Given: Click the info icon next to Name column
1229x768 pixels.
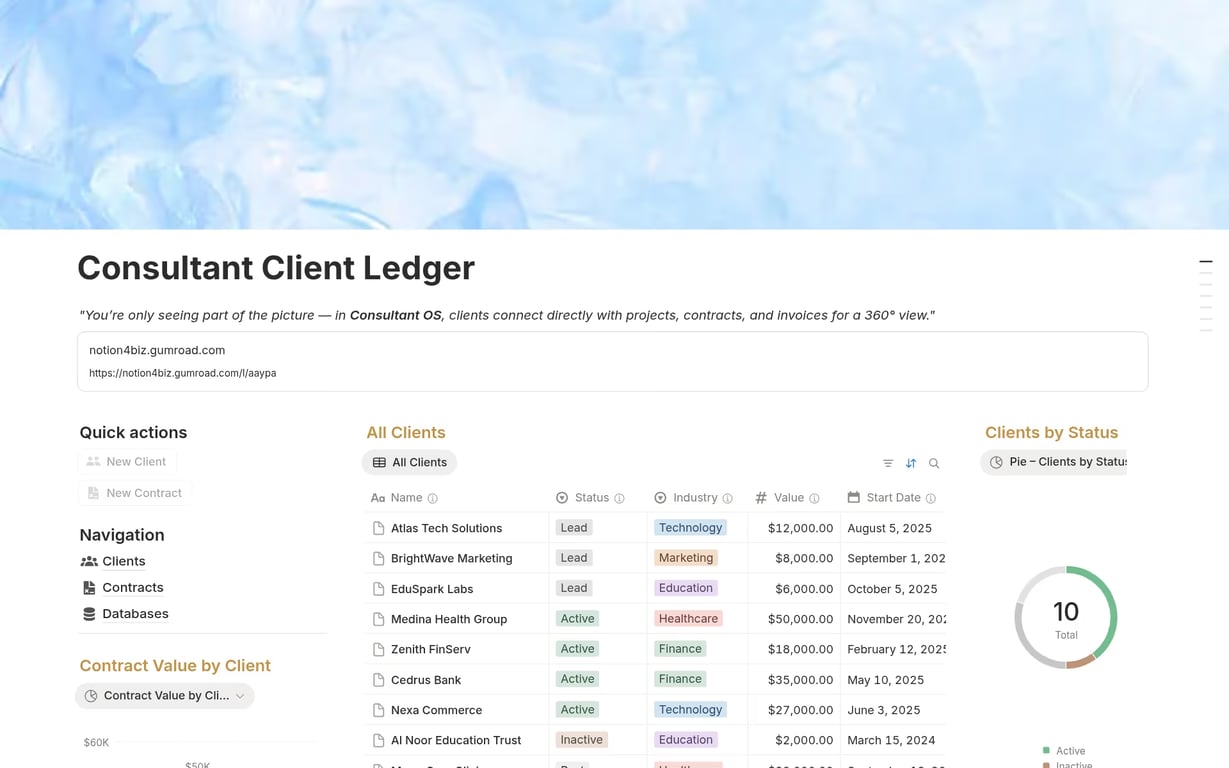Looking at the screenshot, I should [x=433, y=498].
